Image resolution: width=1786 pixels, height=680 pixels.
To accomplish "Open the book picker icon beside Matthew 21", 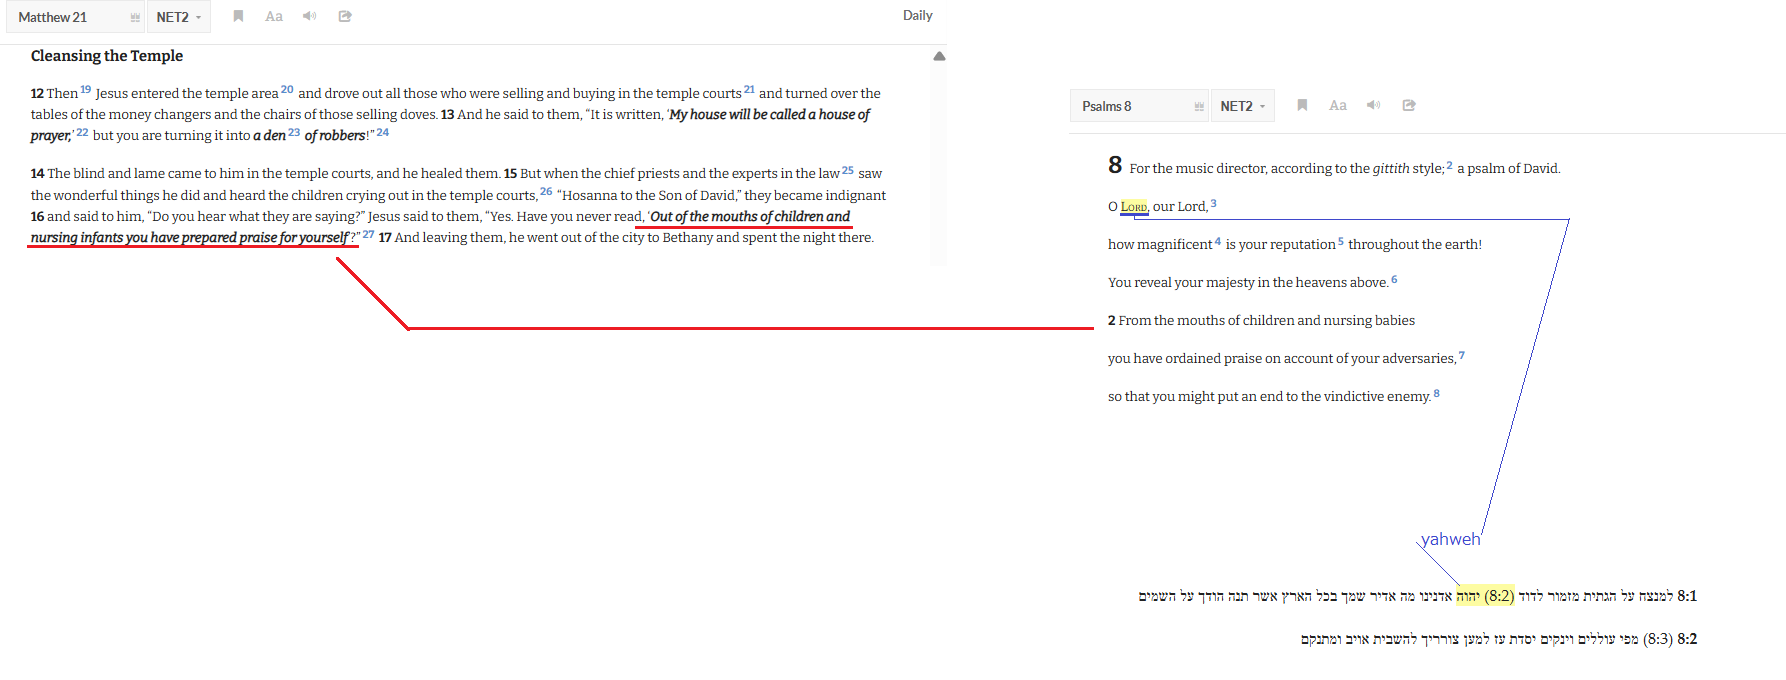I will [135, 17].
